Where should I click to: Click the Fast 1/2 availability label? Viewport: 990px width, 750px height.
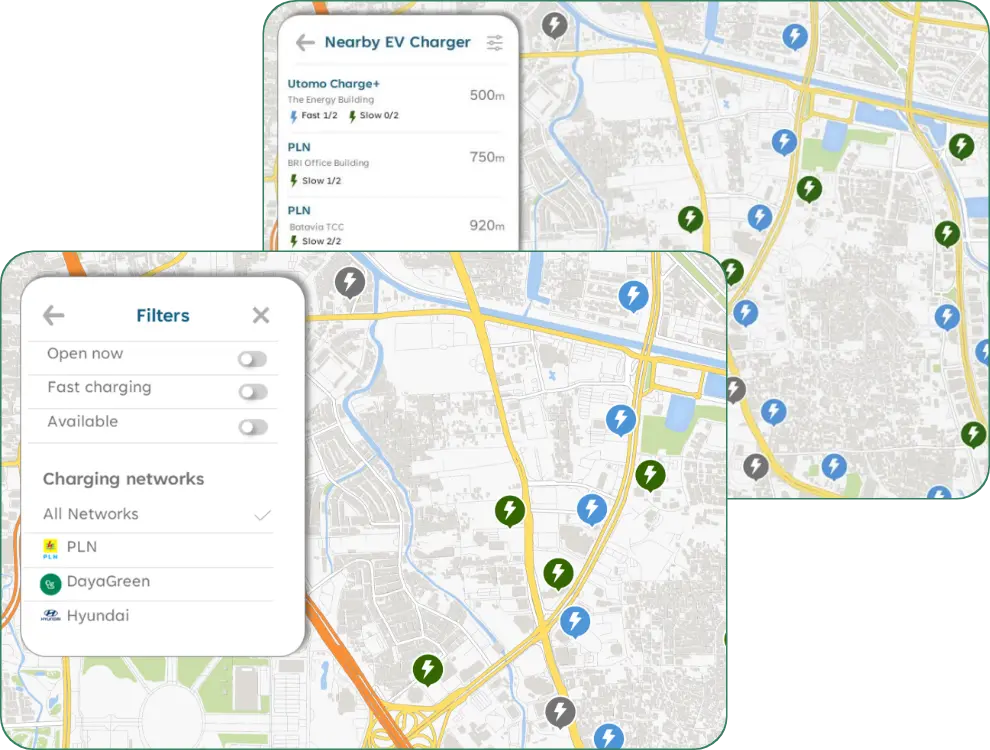313,116
